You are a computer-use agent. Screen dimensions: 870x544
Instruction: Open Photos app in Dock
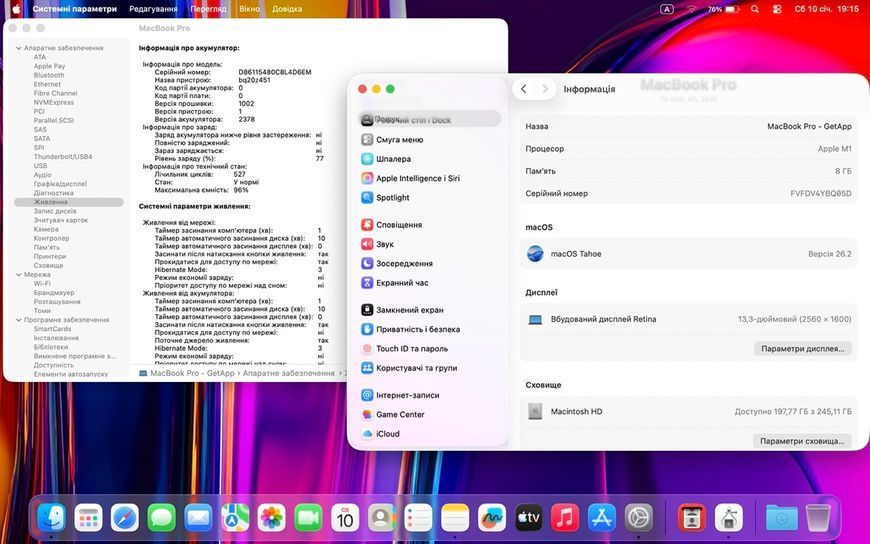point(272,518)
